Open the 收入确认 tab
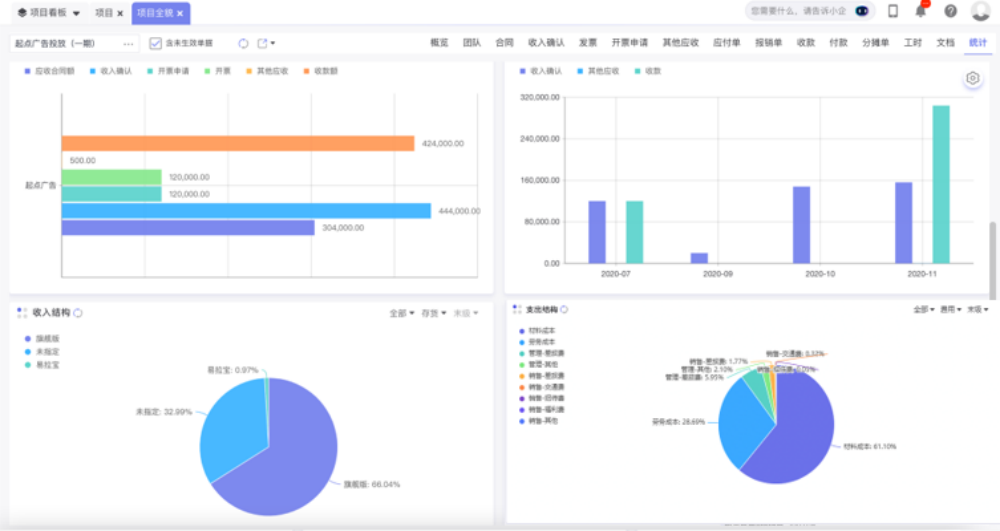 [x=546, y=43]
